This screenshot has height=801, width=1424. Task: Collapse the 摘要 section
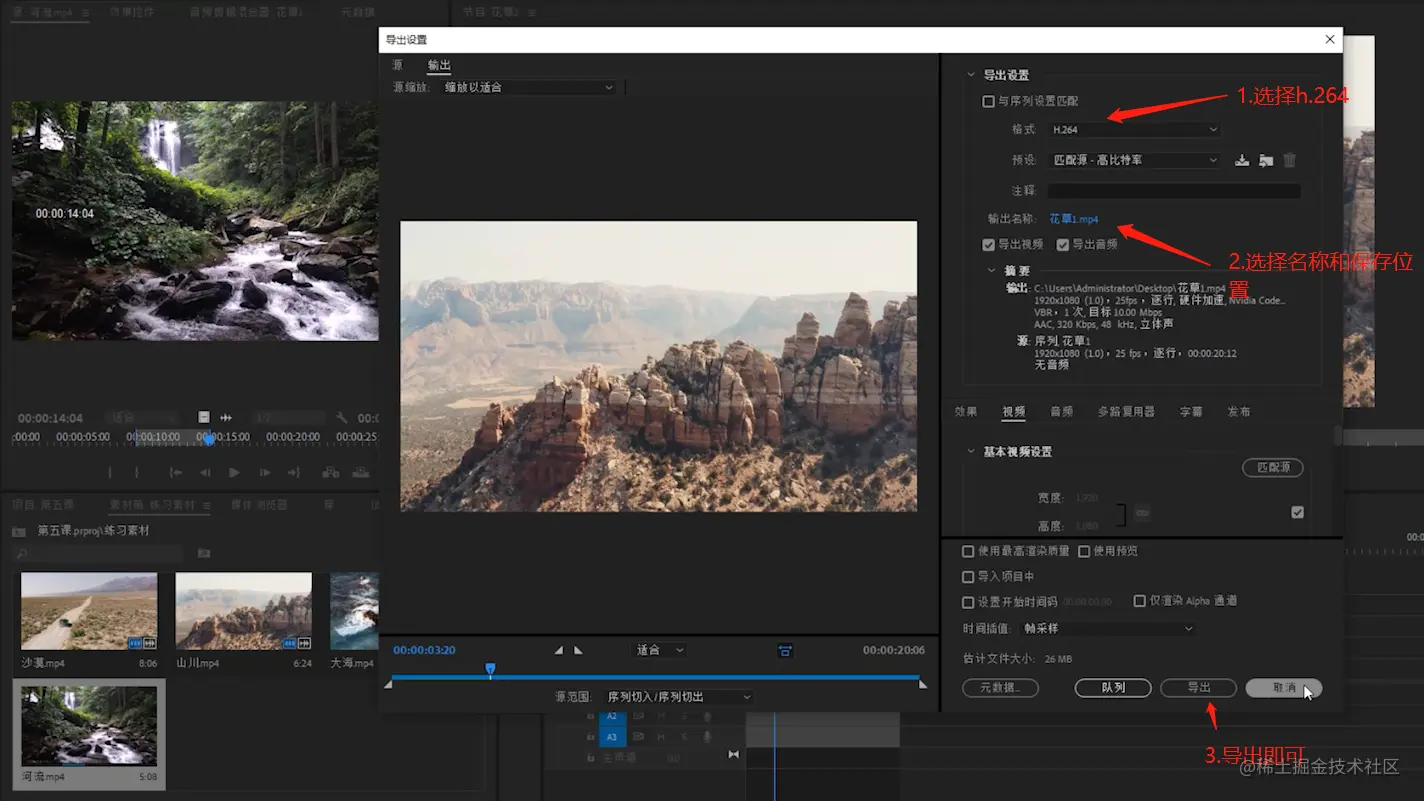click(x=991, y=270)
